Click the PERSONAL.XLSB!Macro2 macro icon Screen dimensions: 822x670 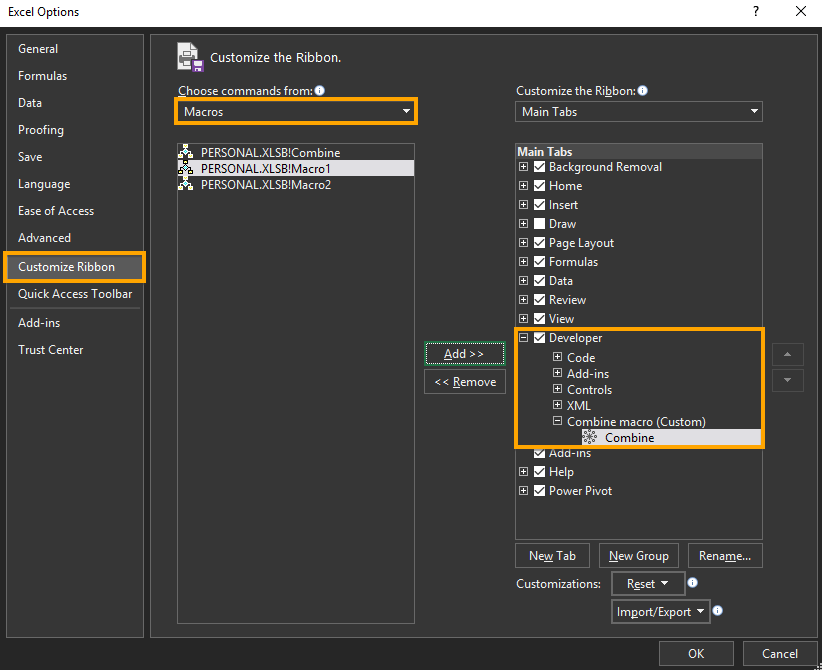coord(186,185)
